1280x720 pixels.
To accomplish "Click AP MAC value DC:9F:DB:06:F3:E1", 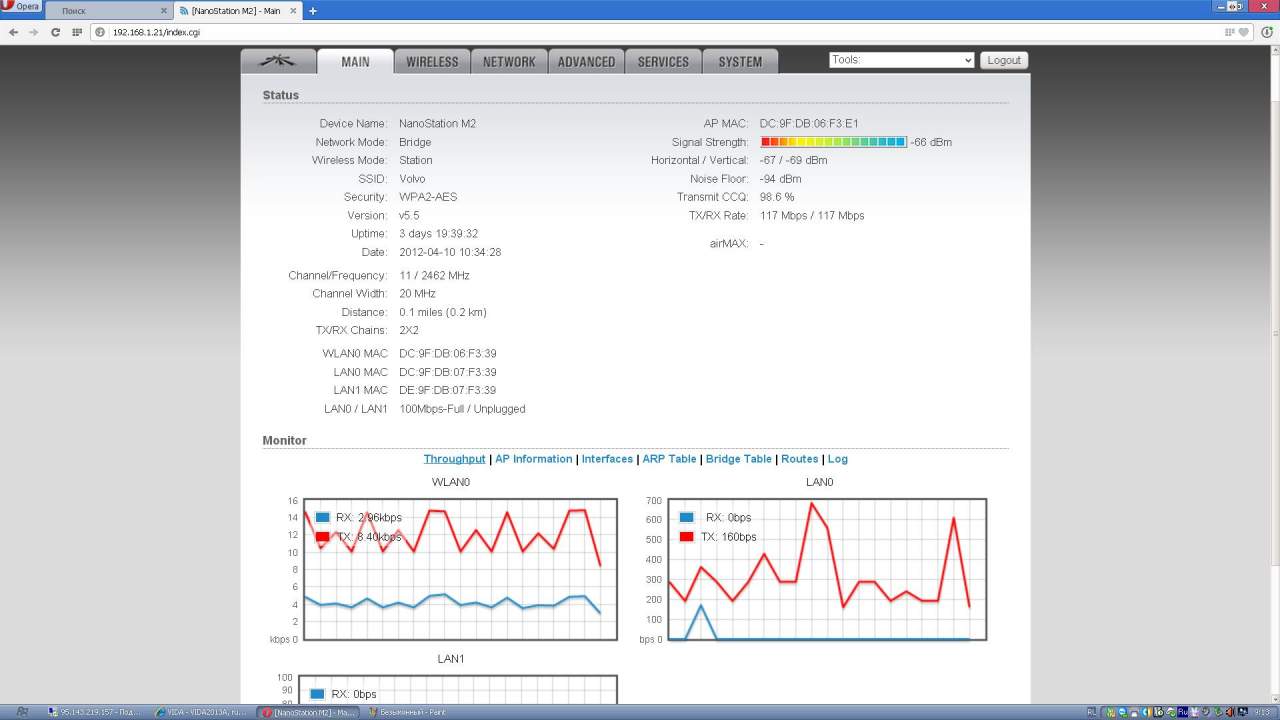I will coord(809,124).
